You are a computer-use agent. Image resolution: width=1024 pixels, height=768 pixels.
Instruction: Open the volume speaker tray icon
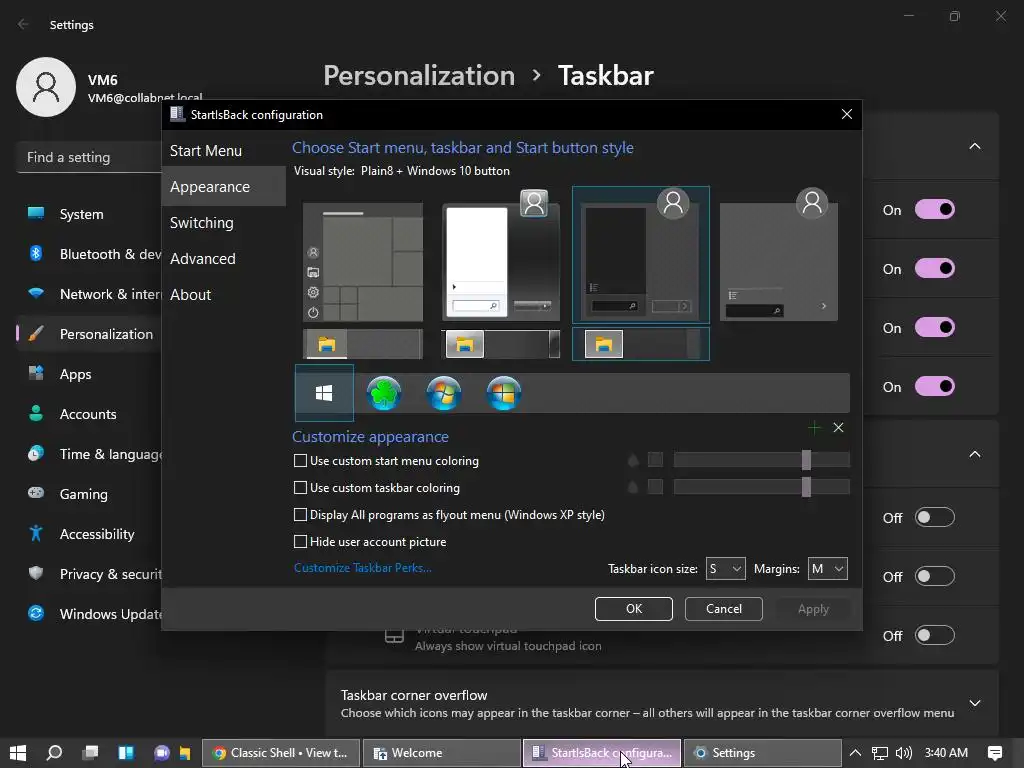904,753
